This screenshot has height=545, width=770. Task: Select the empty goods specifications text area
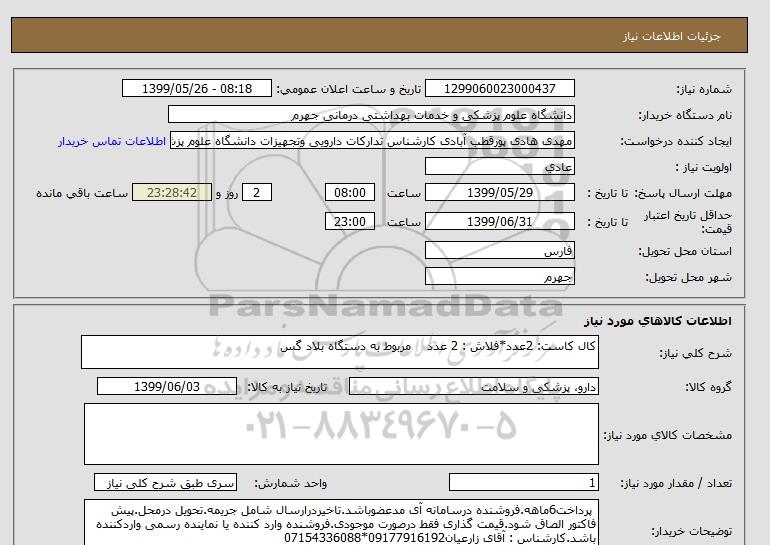click(341, 434)
